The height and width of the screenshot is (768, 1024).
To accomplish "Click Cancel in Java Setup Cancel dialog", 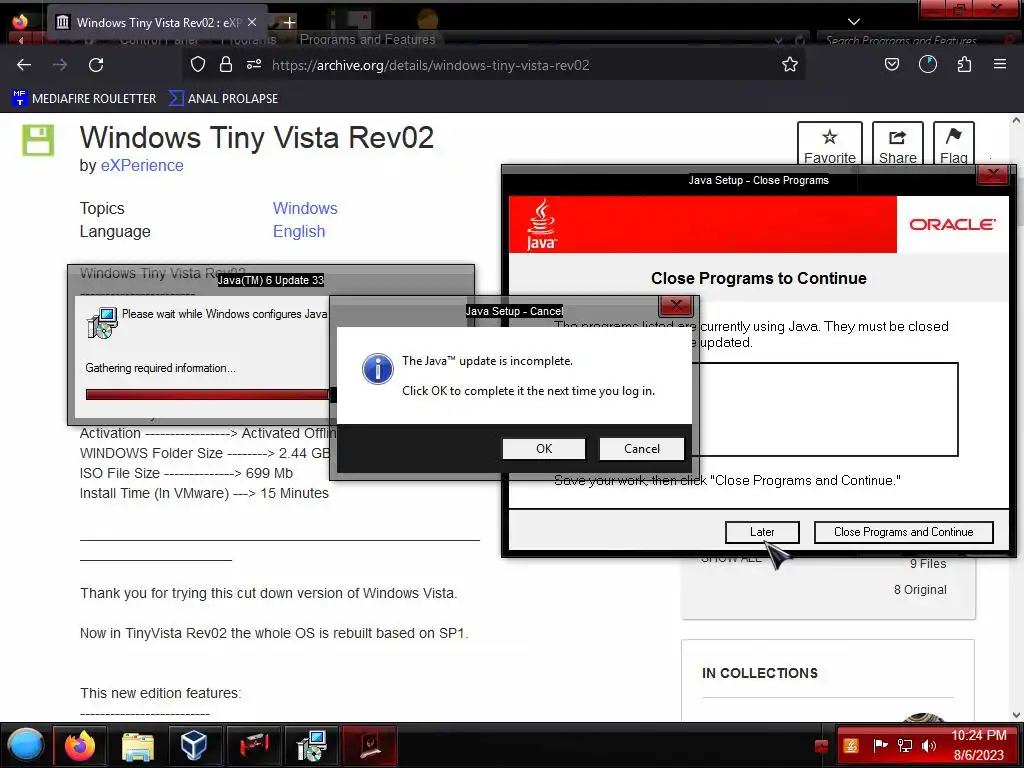I will click(641, 449).
